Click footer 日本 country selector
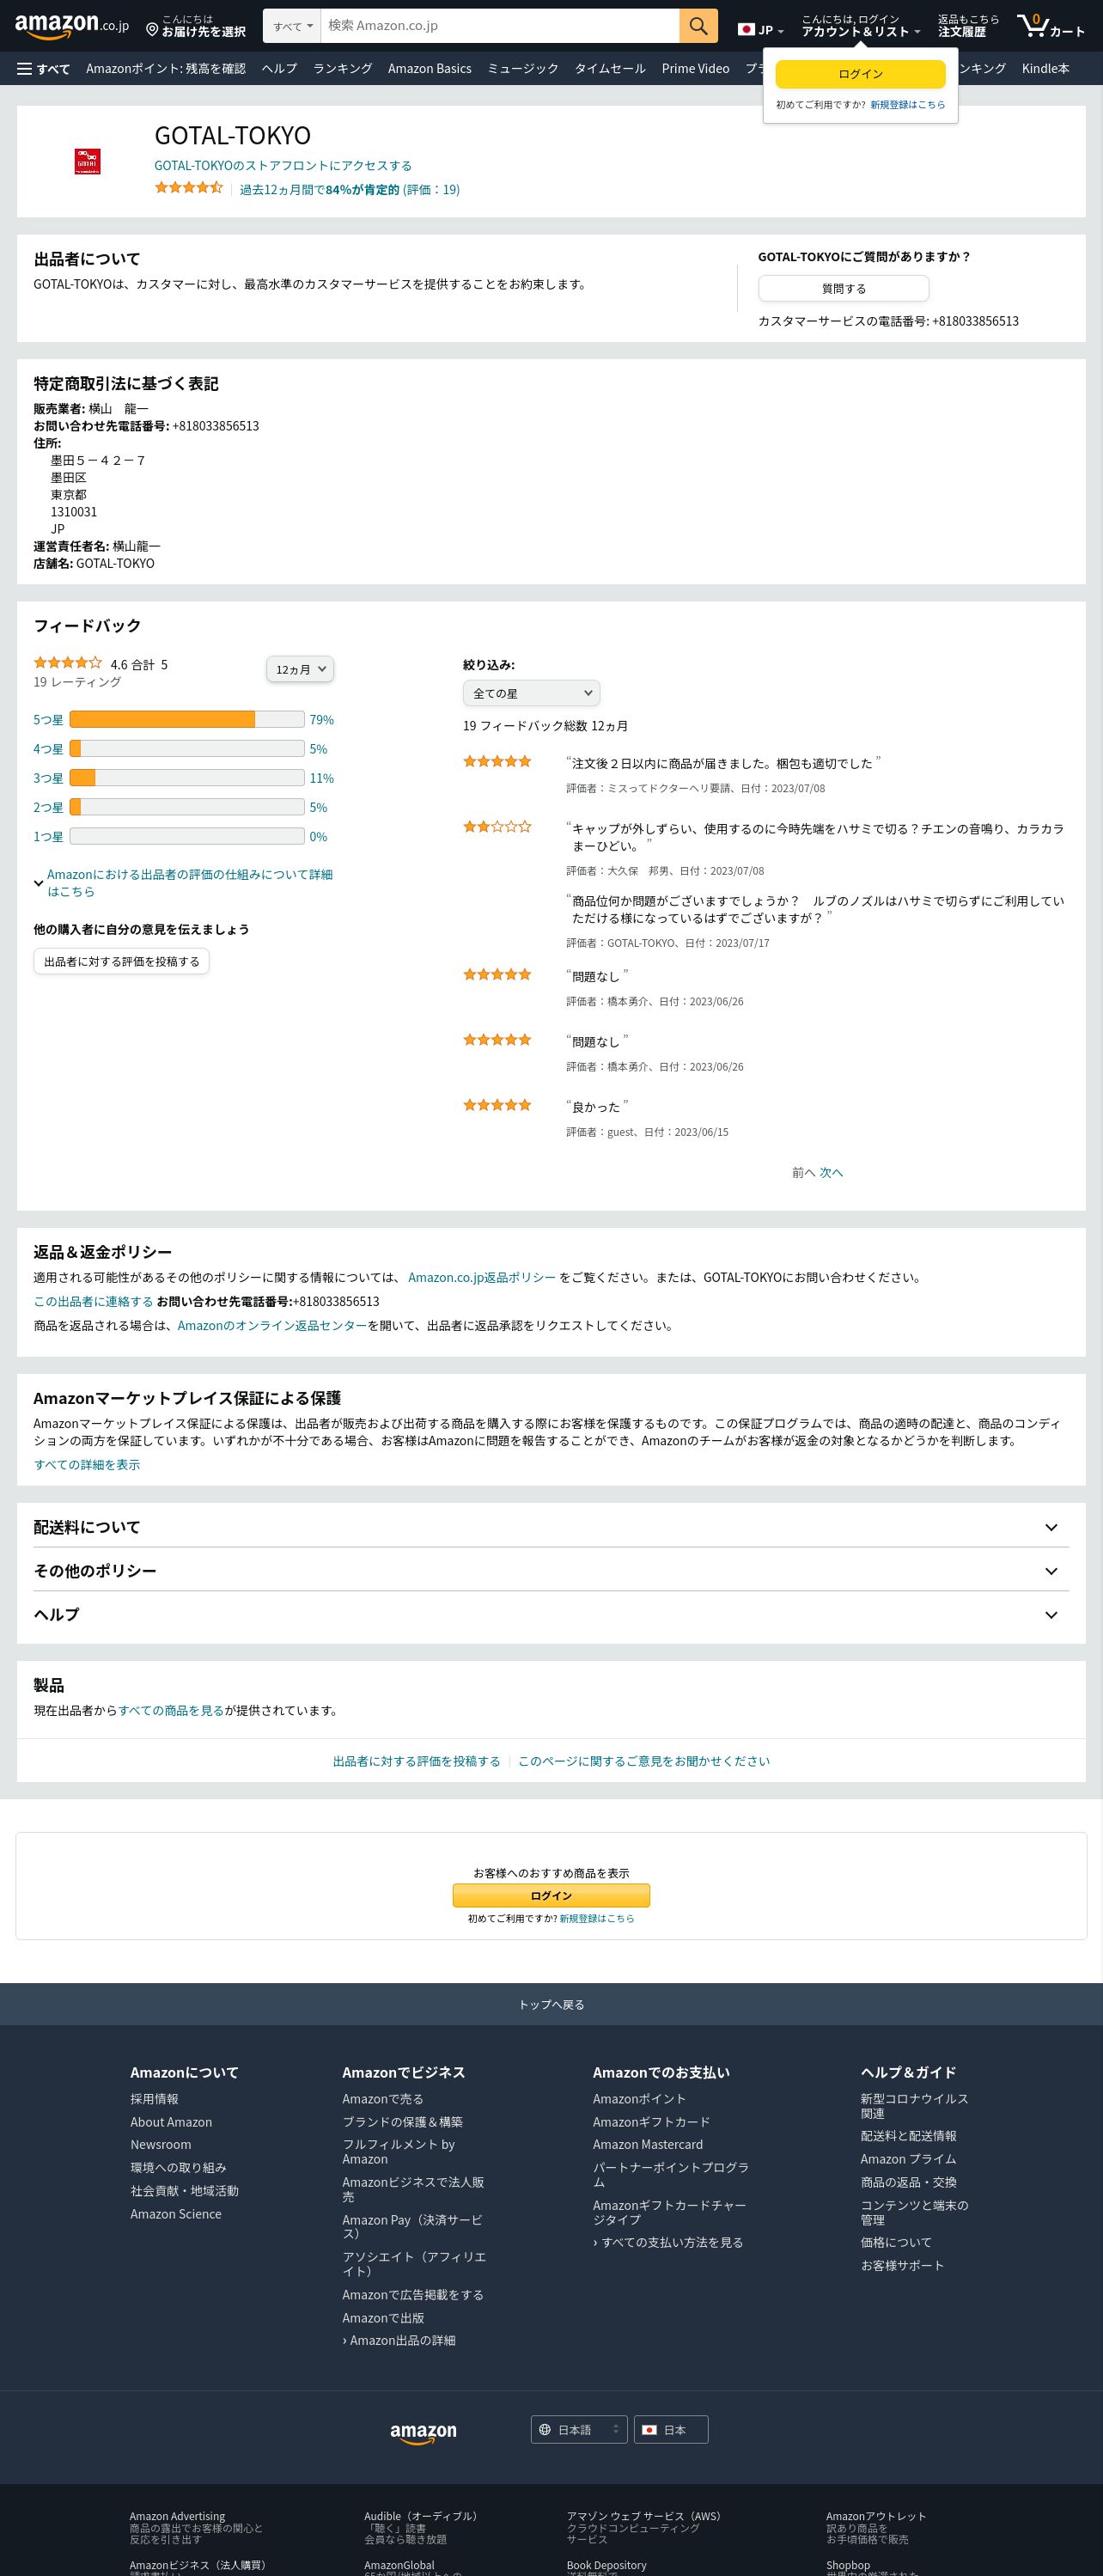 [x=671, y=2430]
